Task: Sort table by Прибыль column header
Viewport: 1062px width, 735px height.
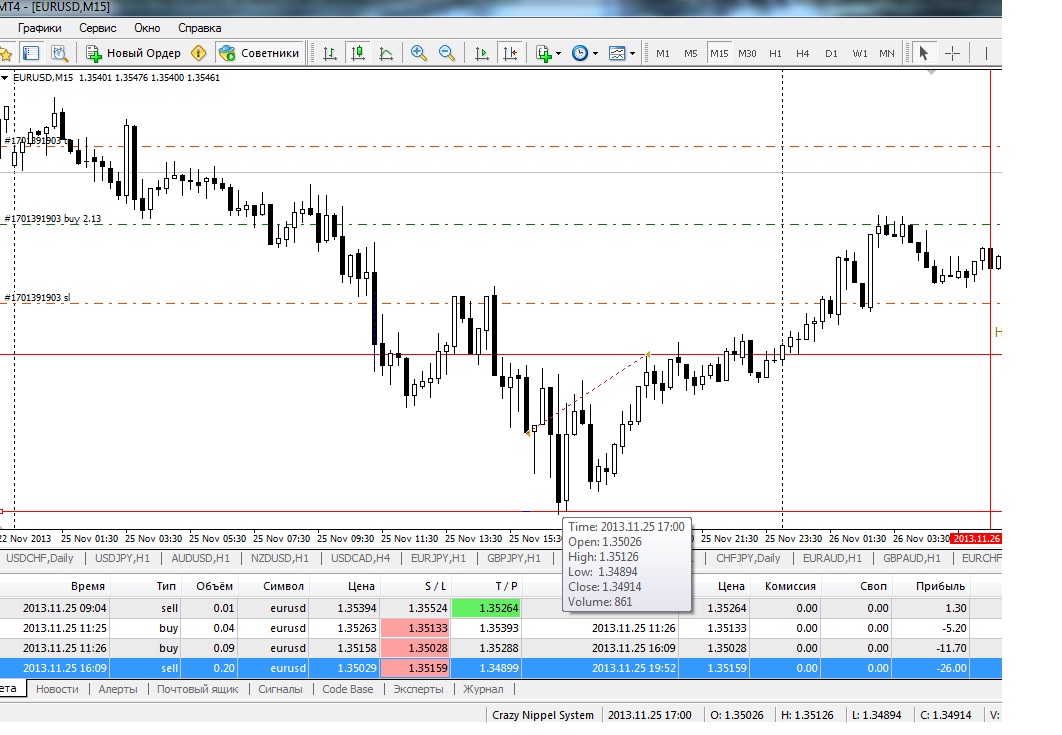Action: [940, 586]
